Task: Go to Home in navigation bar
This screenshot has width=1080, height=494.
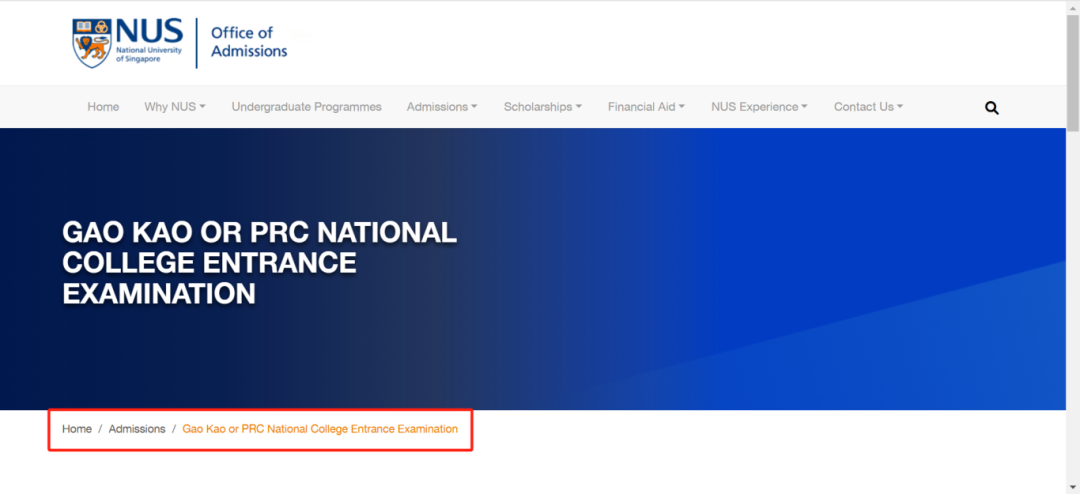Action: 103,107
